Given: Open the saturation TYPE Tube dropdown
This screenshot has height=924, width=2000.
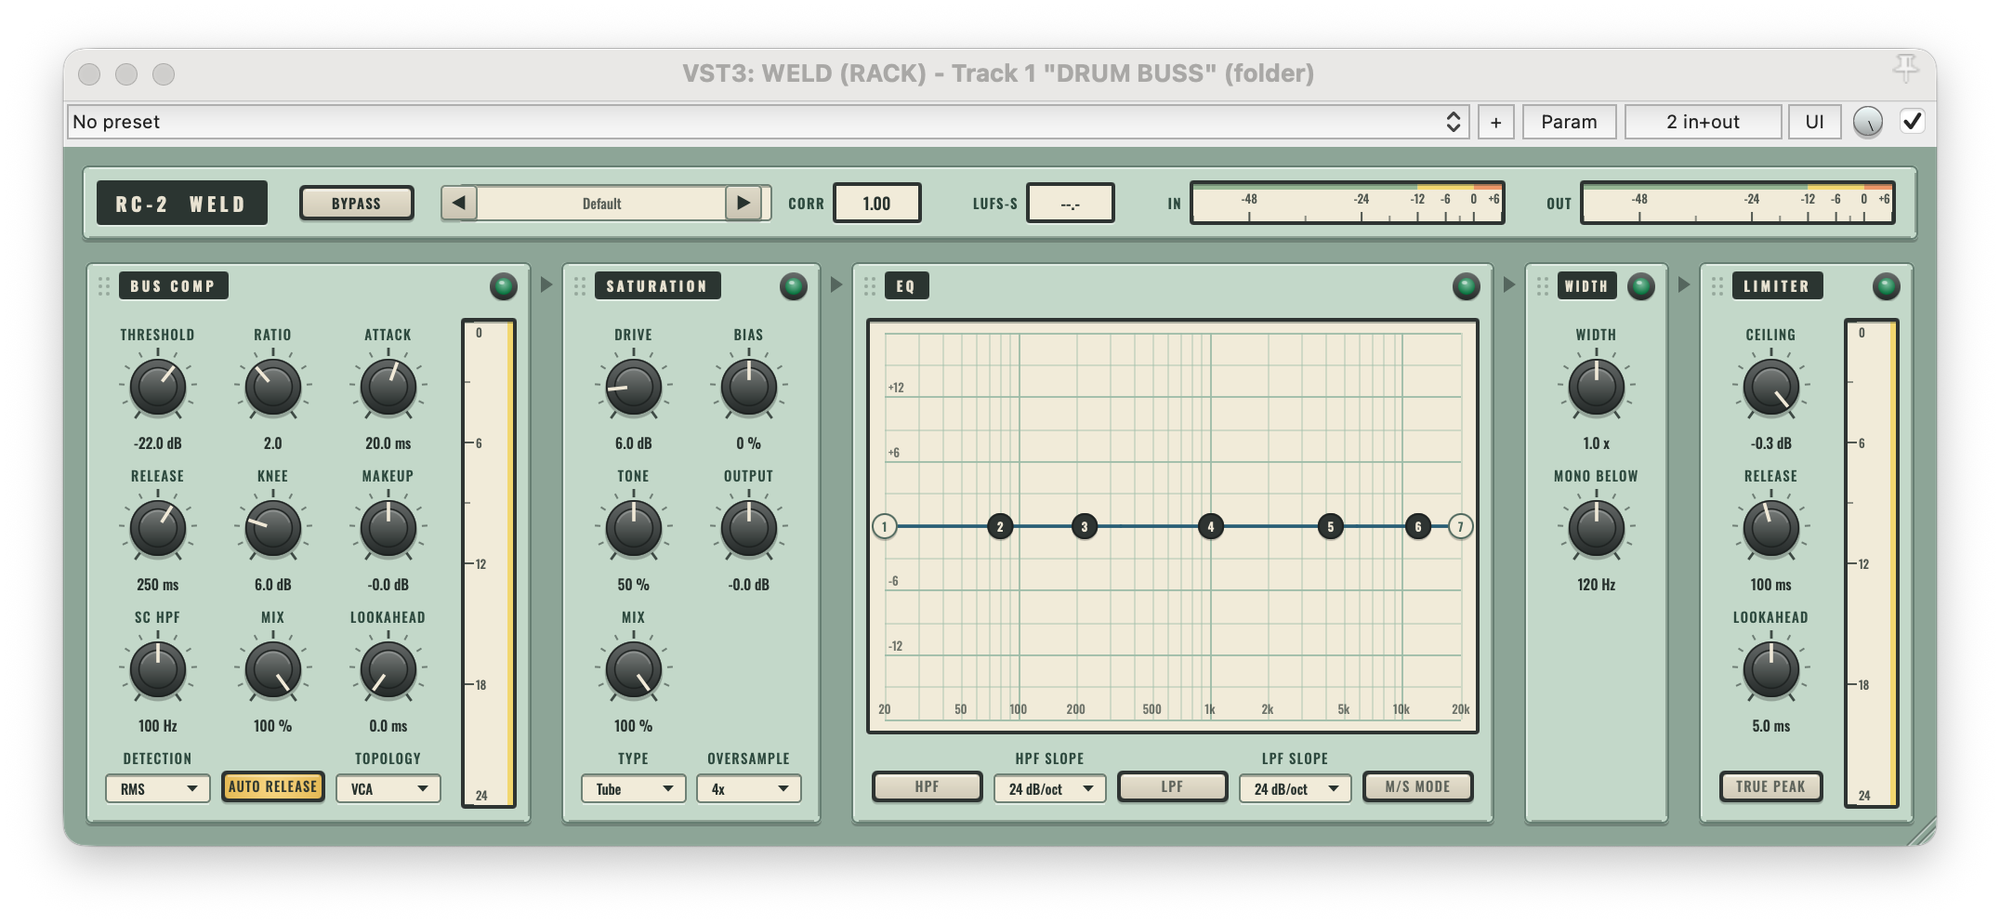Looking at the screenshot, I should [x=633, y=789].
